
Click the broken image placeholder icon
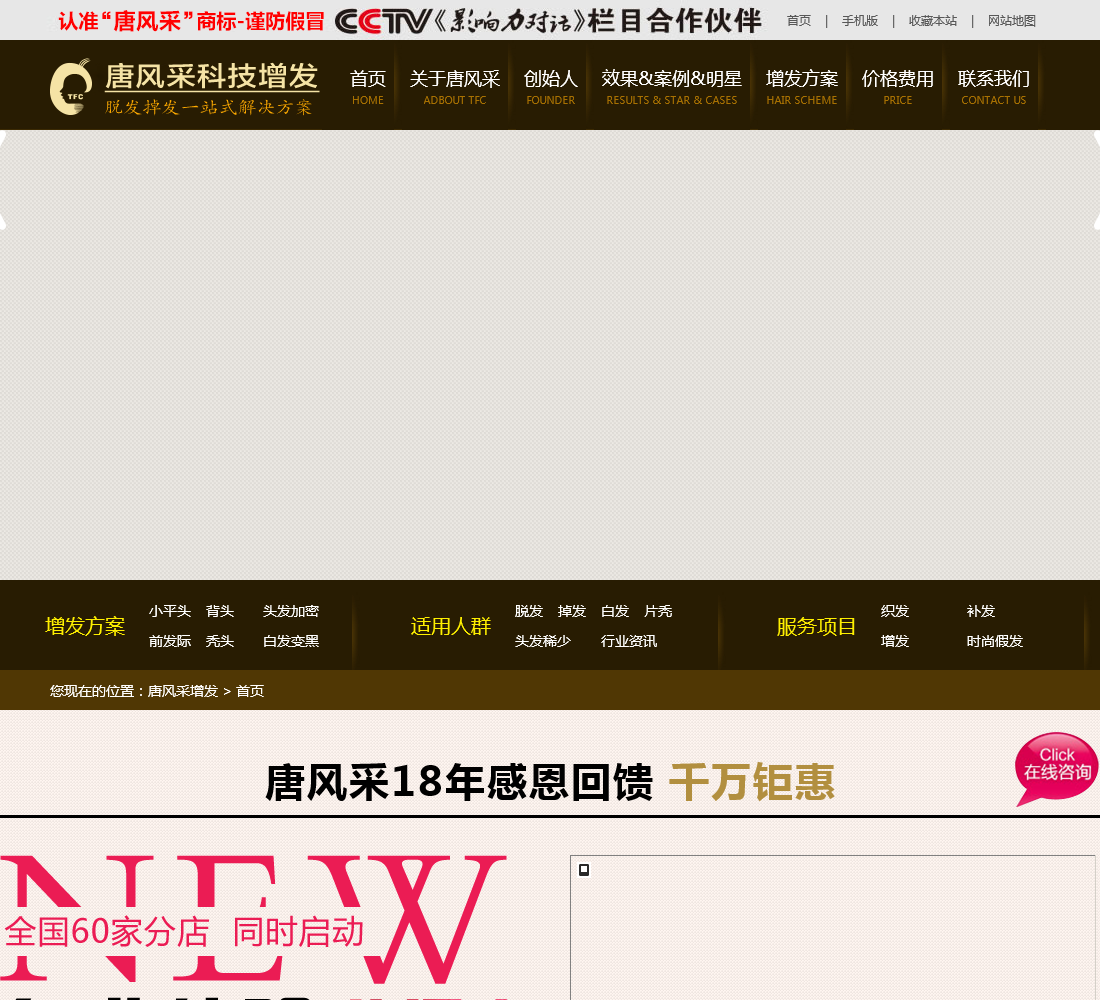pos(584,870)
